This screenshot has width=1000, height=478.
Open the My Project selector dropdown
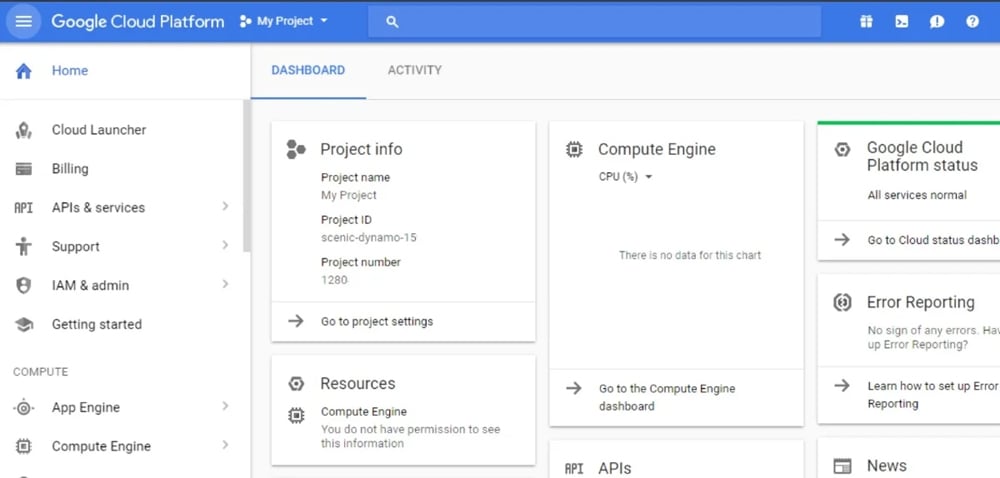(x=284, y=21)
